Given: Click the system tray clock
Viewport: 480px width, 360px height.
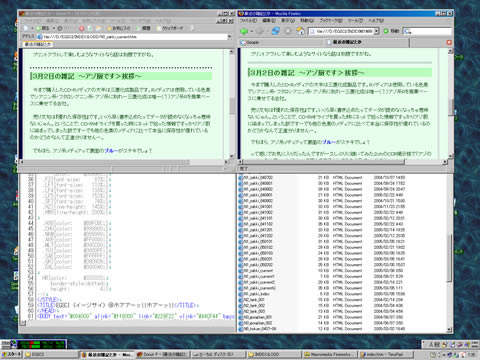Looking at the screenshot, I should click(472, 355).
